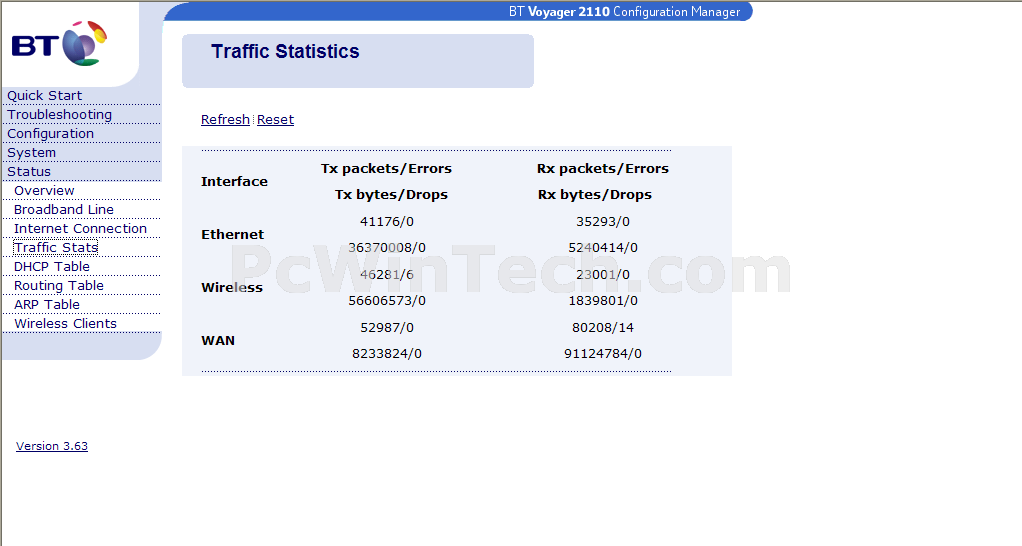This screenshot has height=546, width=1022.
Task: Open Internet Connection page
Action: coord(80,229)
